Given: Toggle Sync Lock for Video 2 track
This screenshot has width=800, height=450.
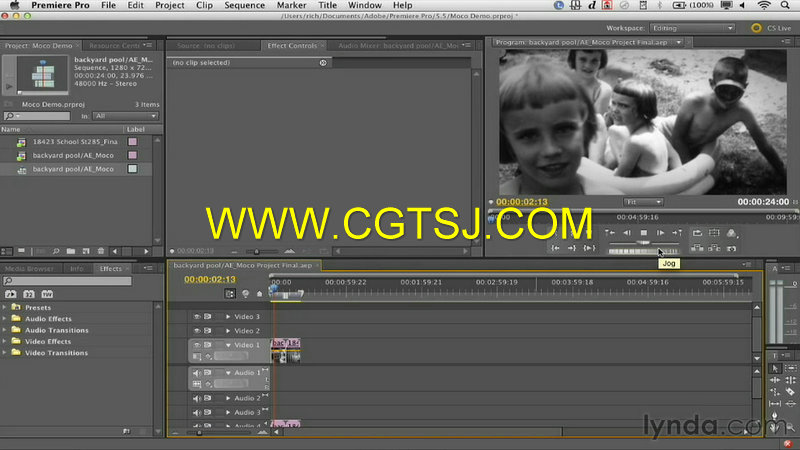Looking at the screenshot, I should click(x=208, y=331).
